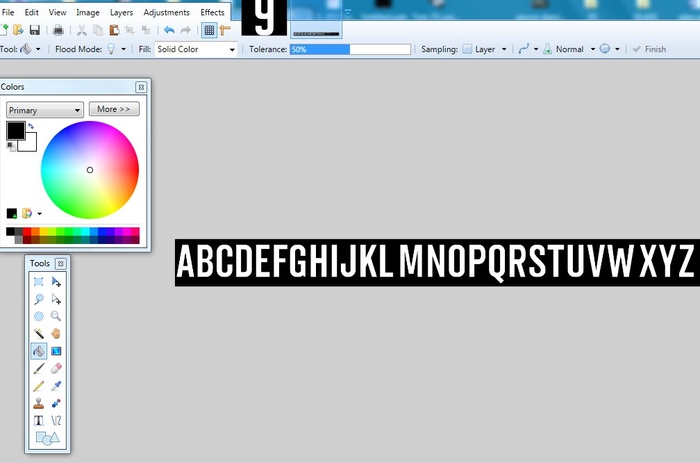Select the Pan hand tool

click(56, 334)
